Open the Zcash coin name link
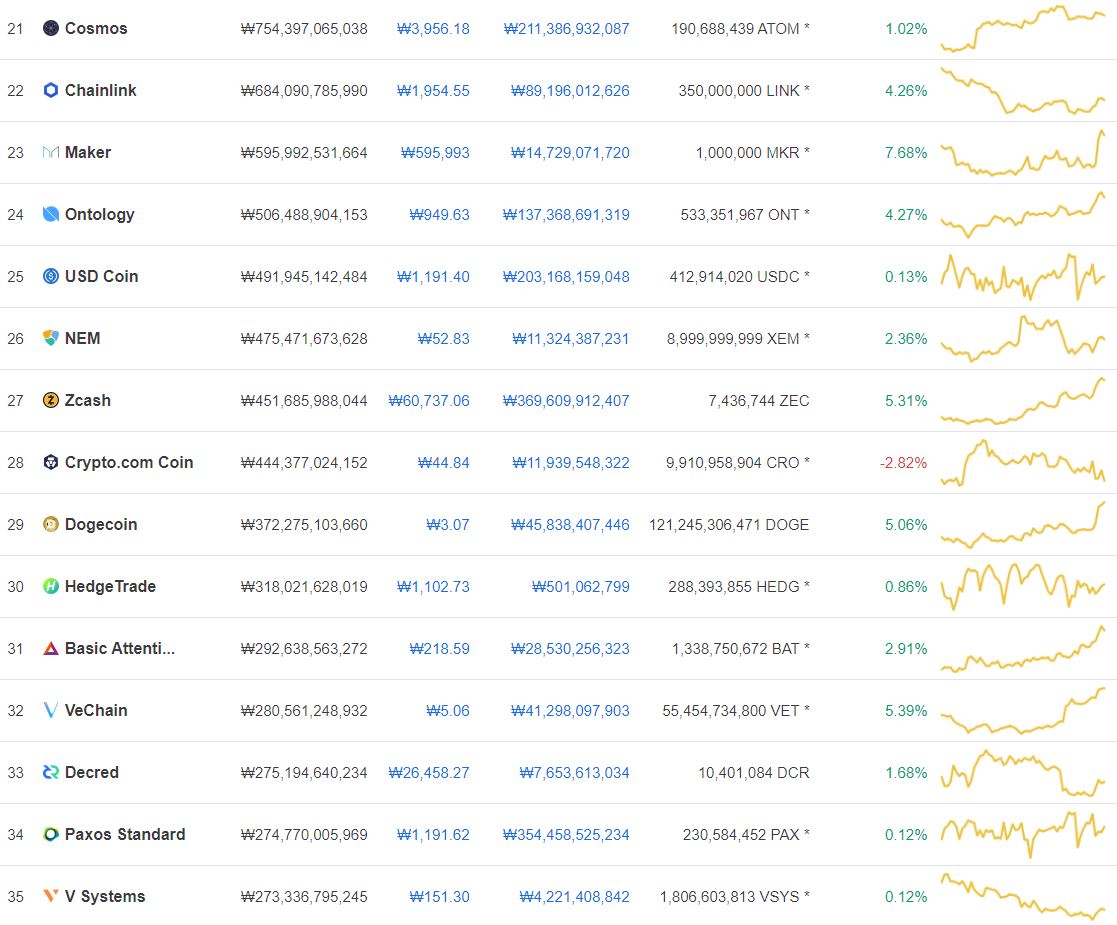This screenshot has height=925, width=1117. [88, 401]
